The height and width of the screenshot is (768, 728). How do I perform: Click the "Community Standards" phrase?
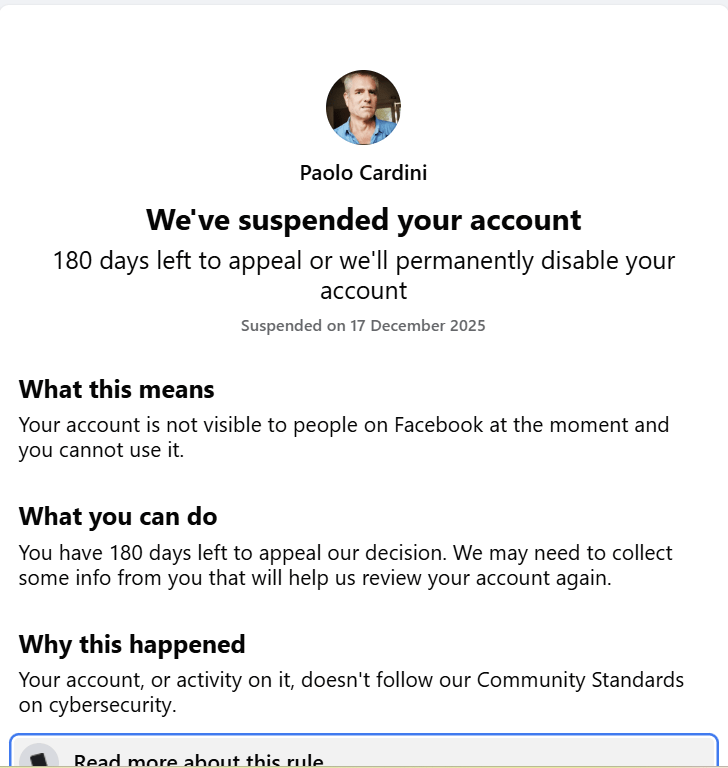580,681
